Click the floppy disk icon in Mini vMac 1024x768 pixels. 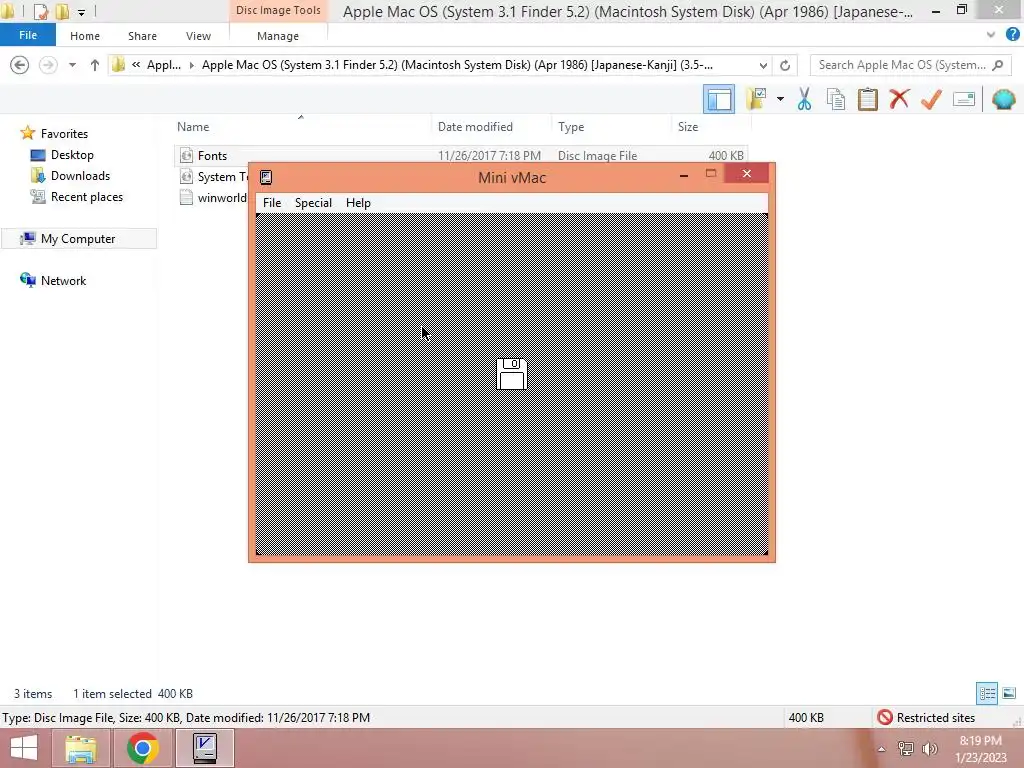512,374
